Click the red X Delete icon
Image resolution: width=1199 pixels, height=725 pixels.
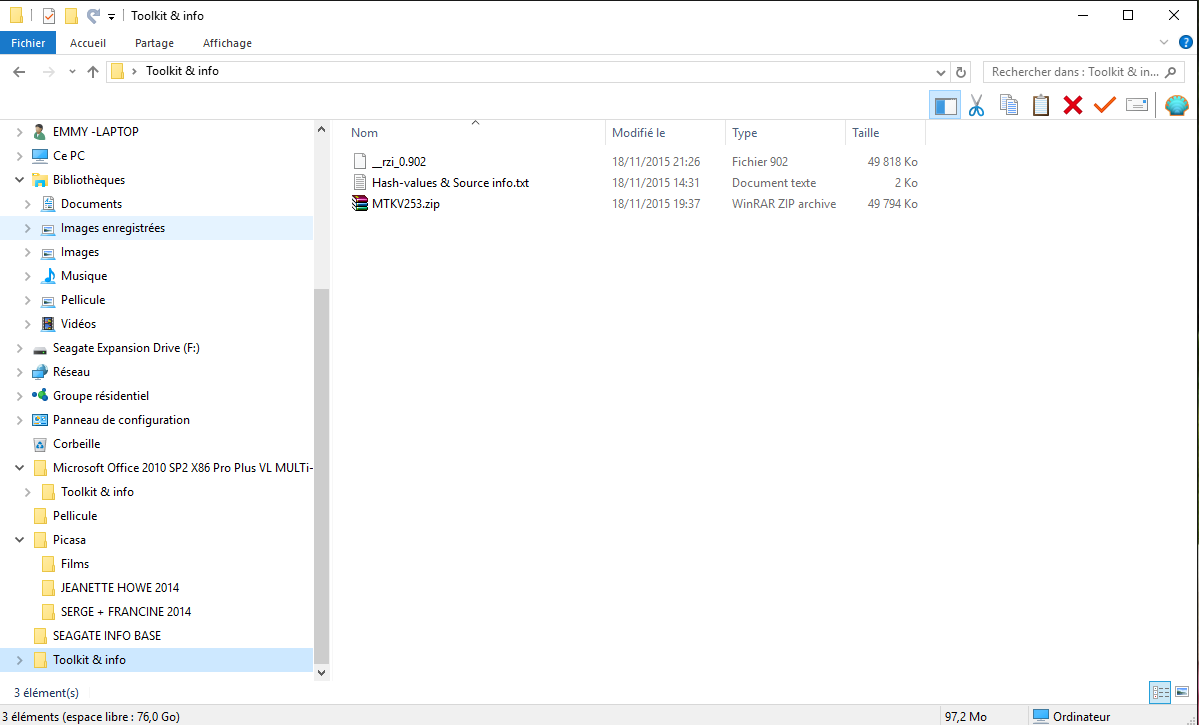tap(1073, 106)
